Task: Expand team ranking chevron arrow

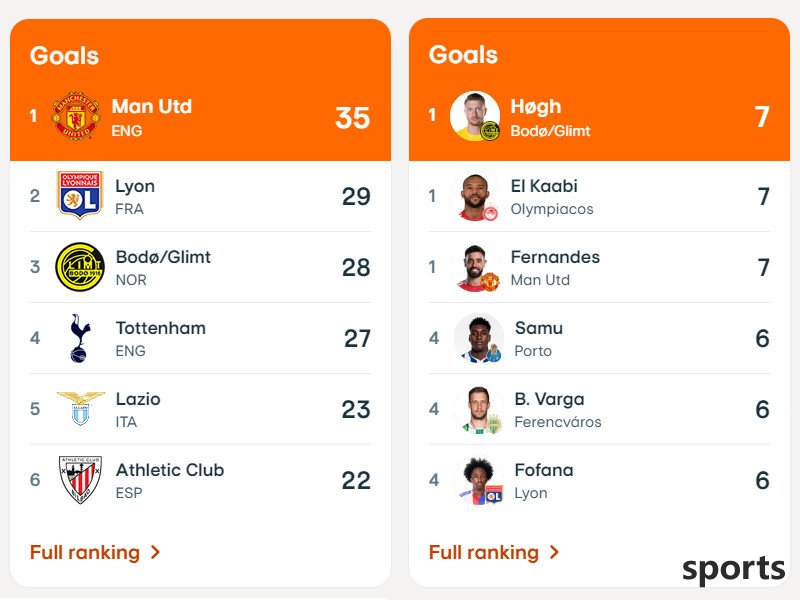Action: [x=156, y=552]
